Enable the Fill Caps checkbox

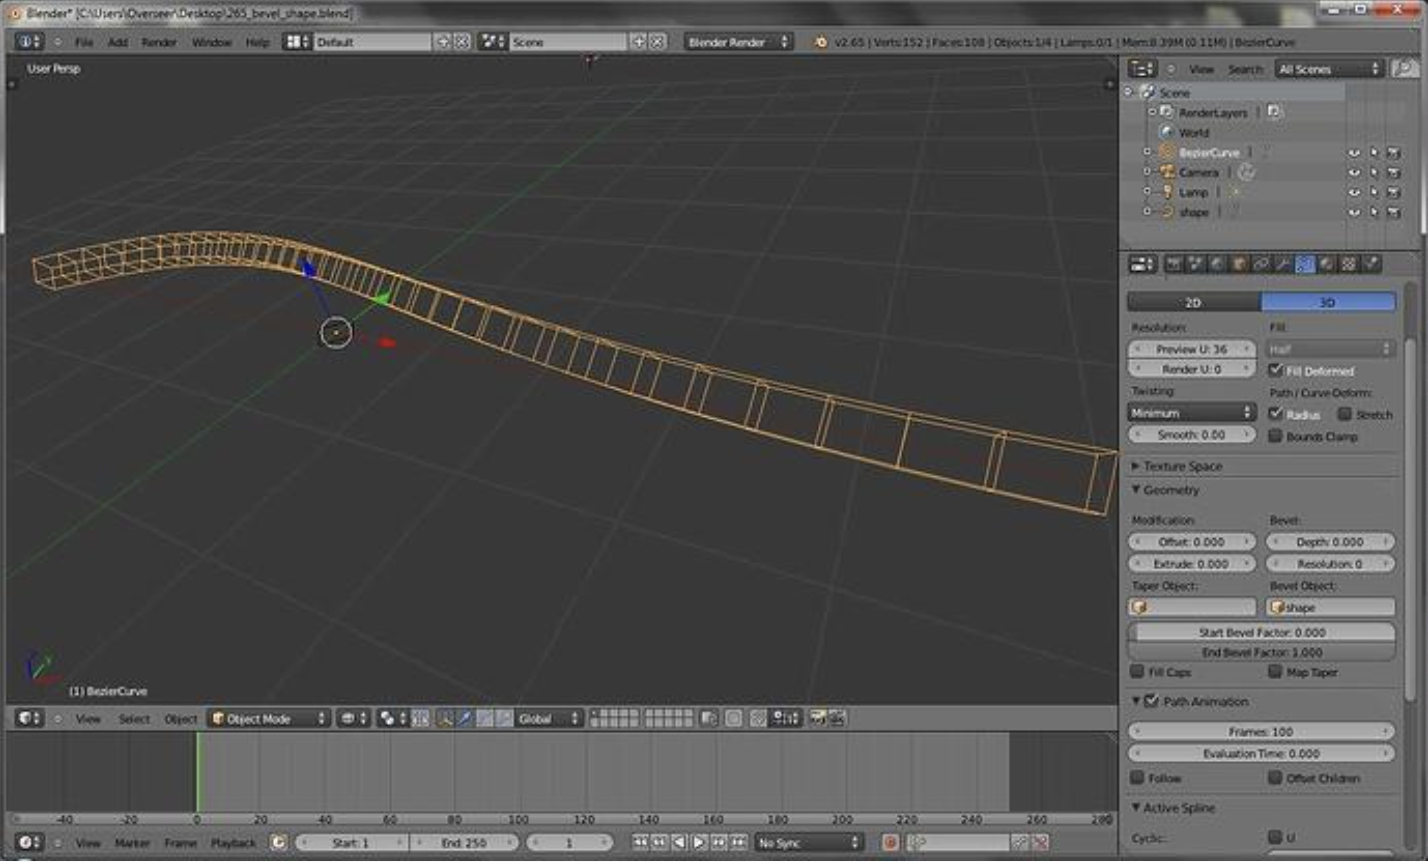(1137, 672)
